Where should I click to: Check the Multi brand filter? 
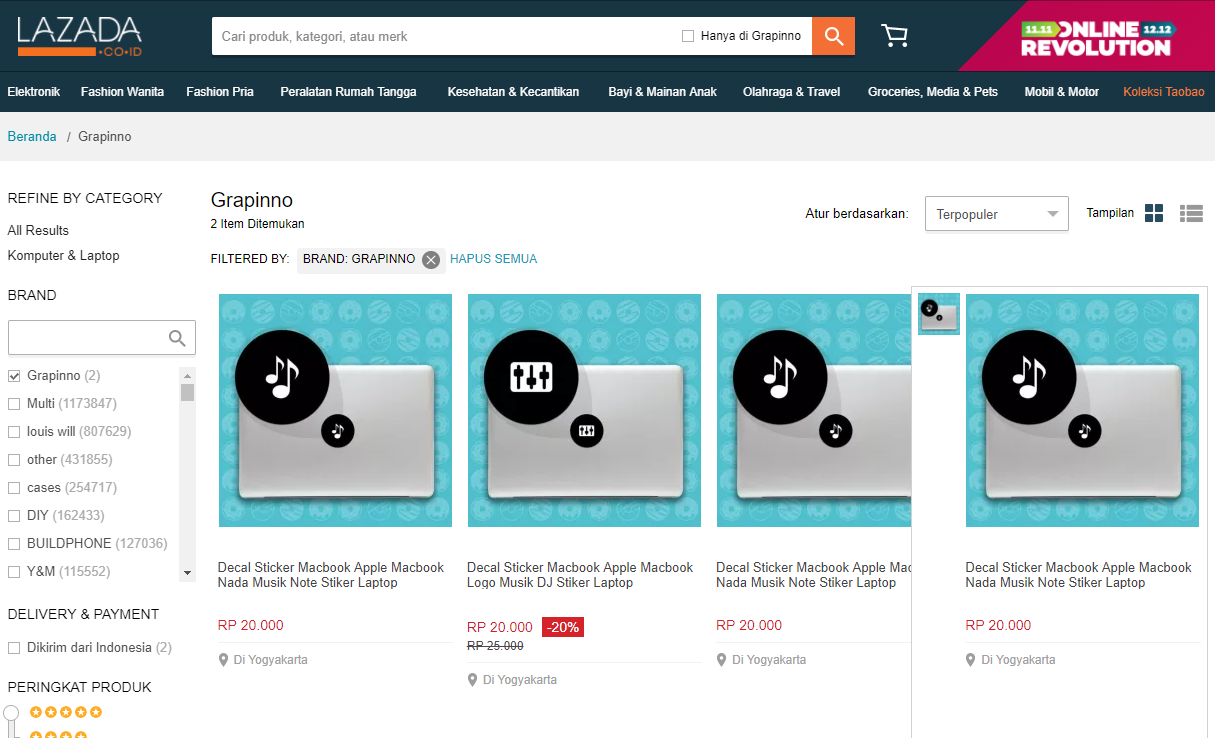click(x=14, y=404)
